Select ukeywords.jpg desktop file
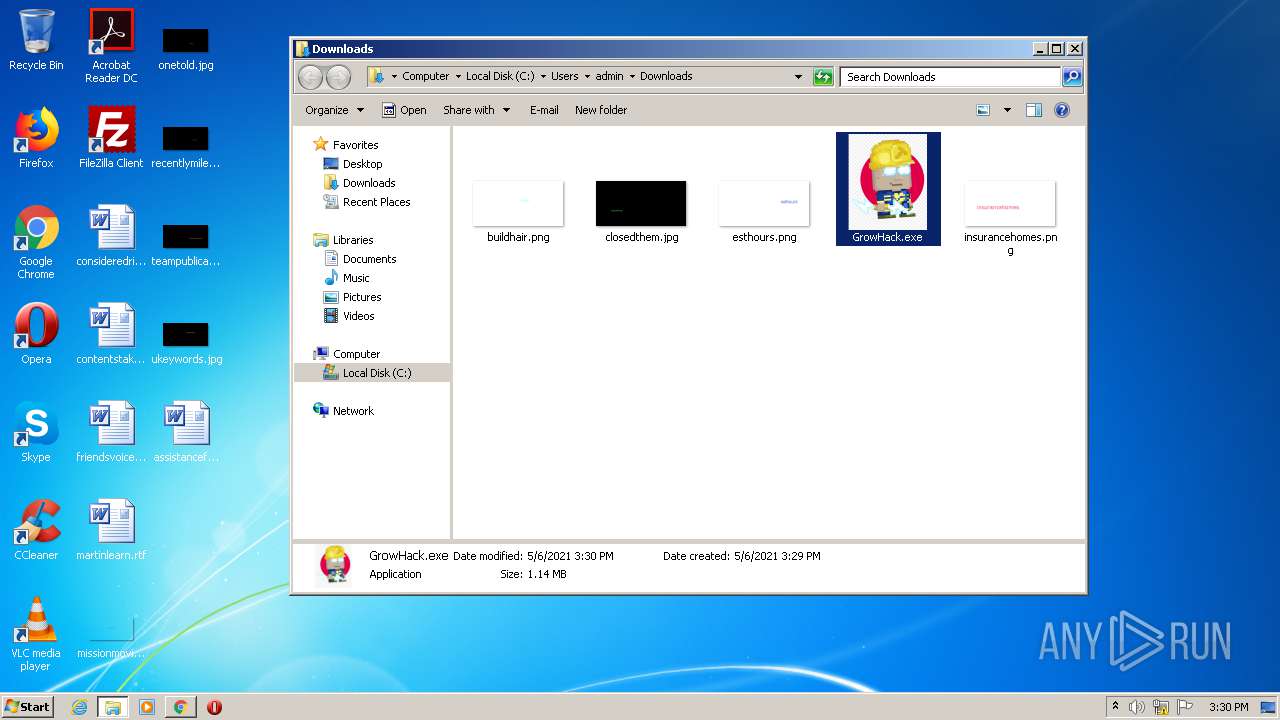Viewport: 1280px width, 720px height. 186,342
